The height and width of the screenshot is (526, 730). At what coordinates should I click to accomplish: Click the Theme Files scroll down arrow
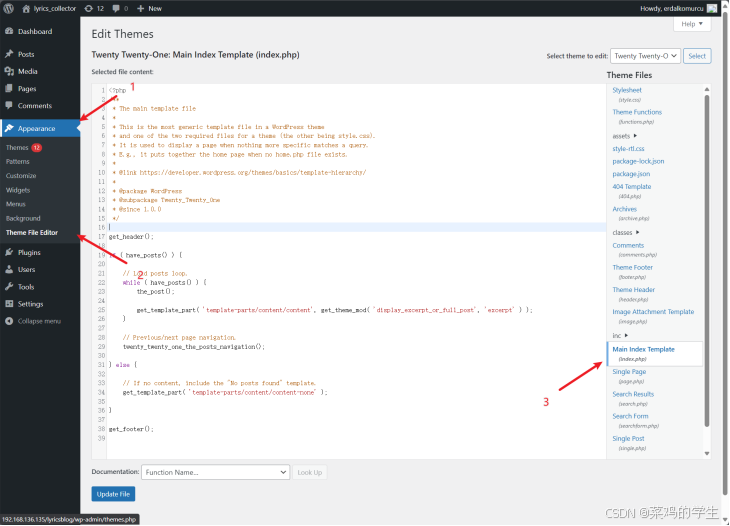pyautogui.click(x=707, y=454)
